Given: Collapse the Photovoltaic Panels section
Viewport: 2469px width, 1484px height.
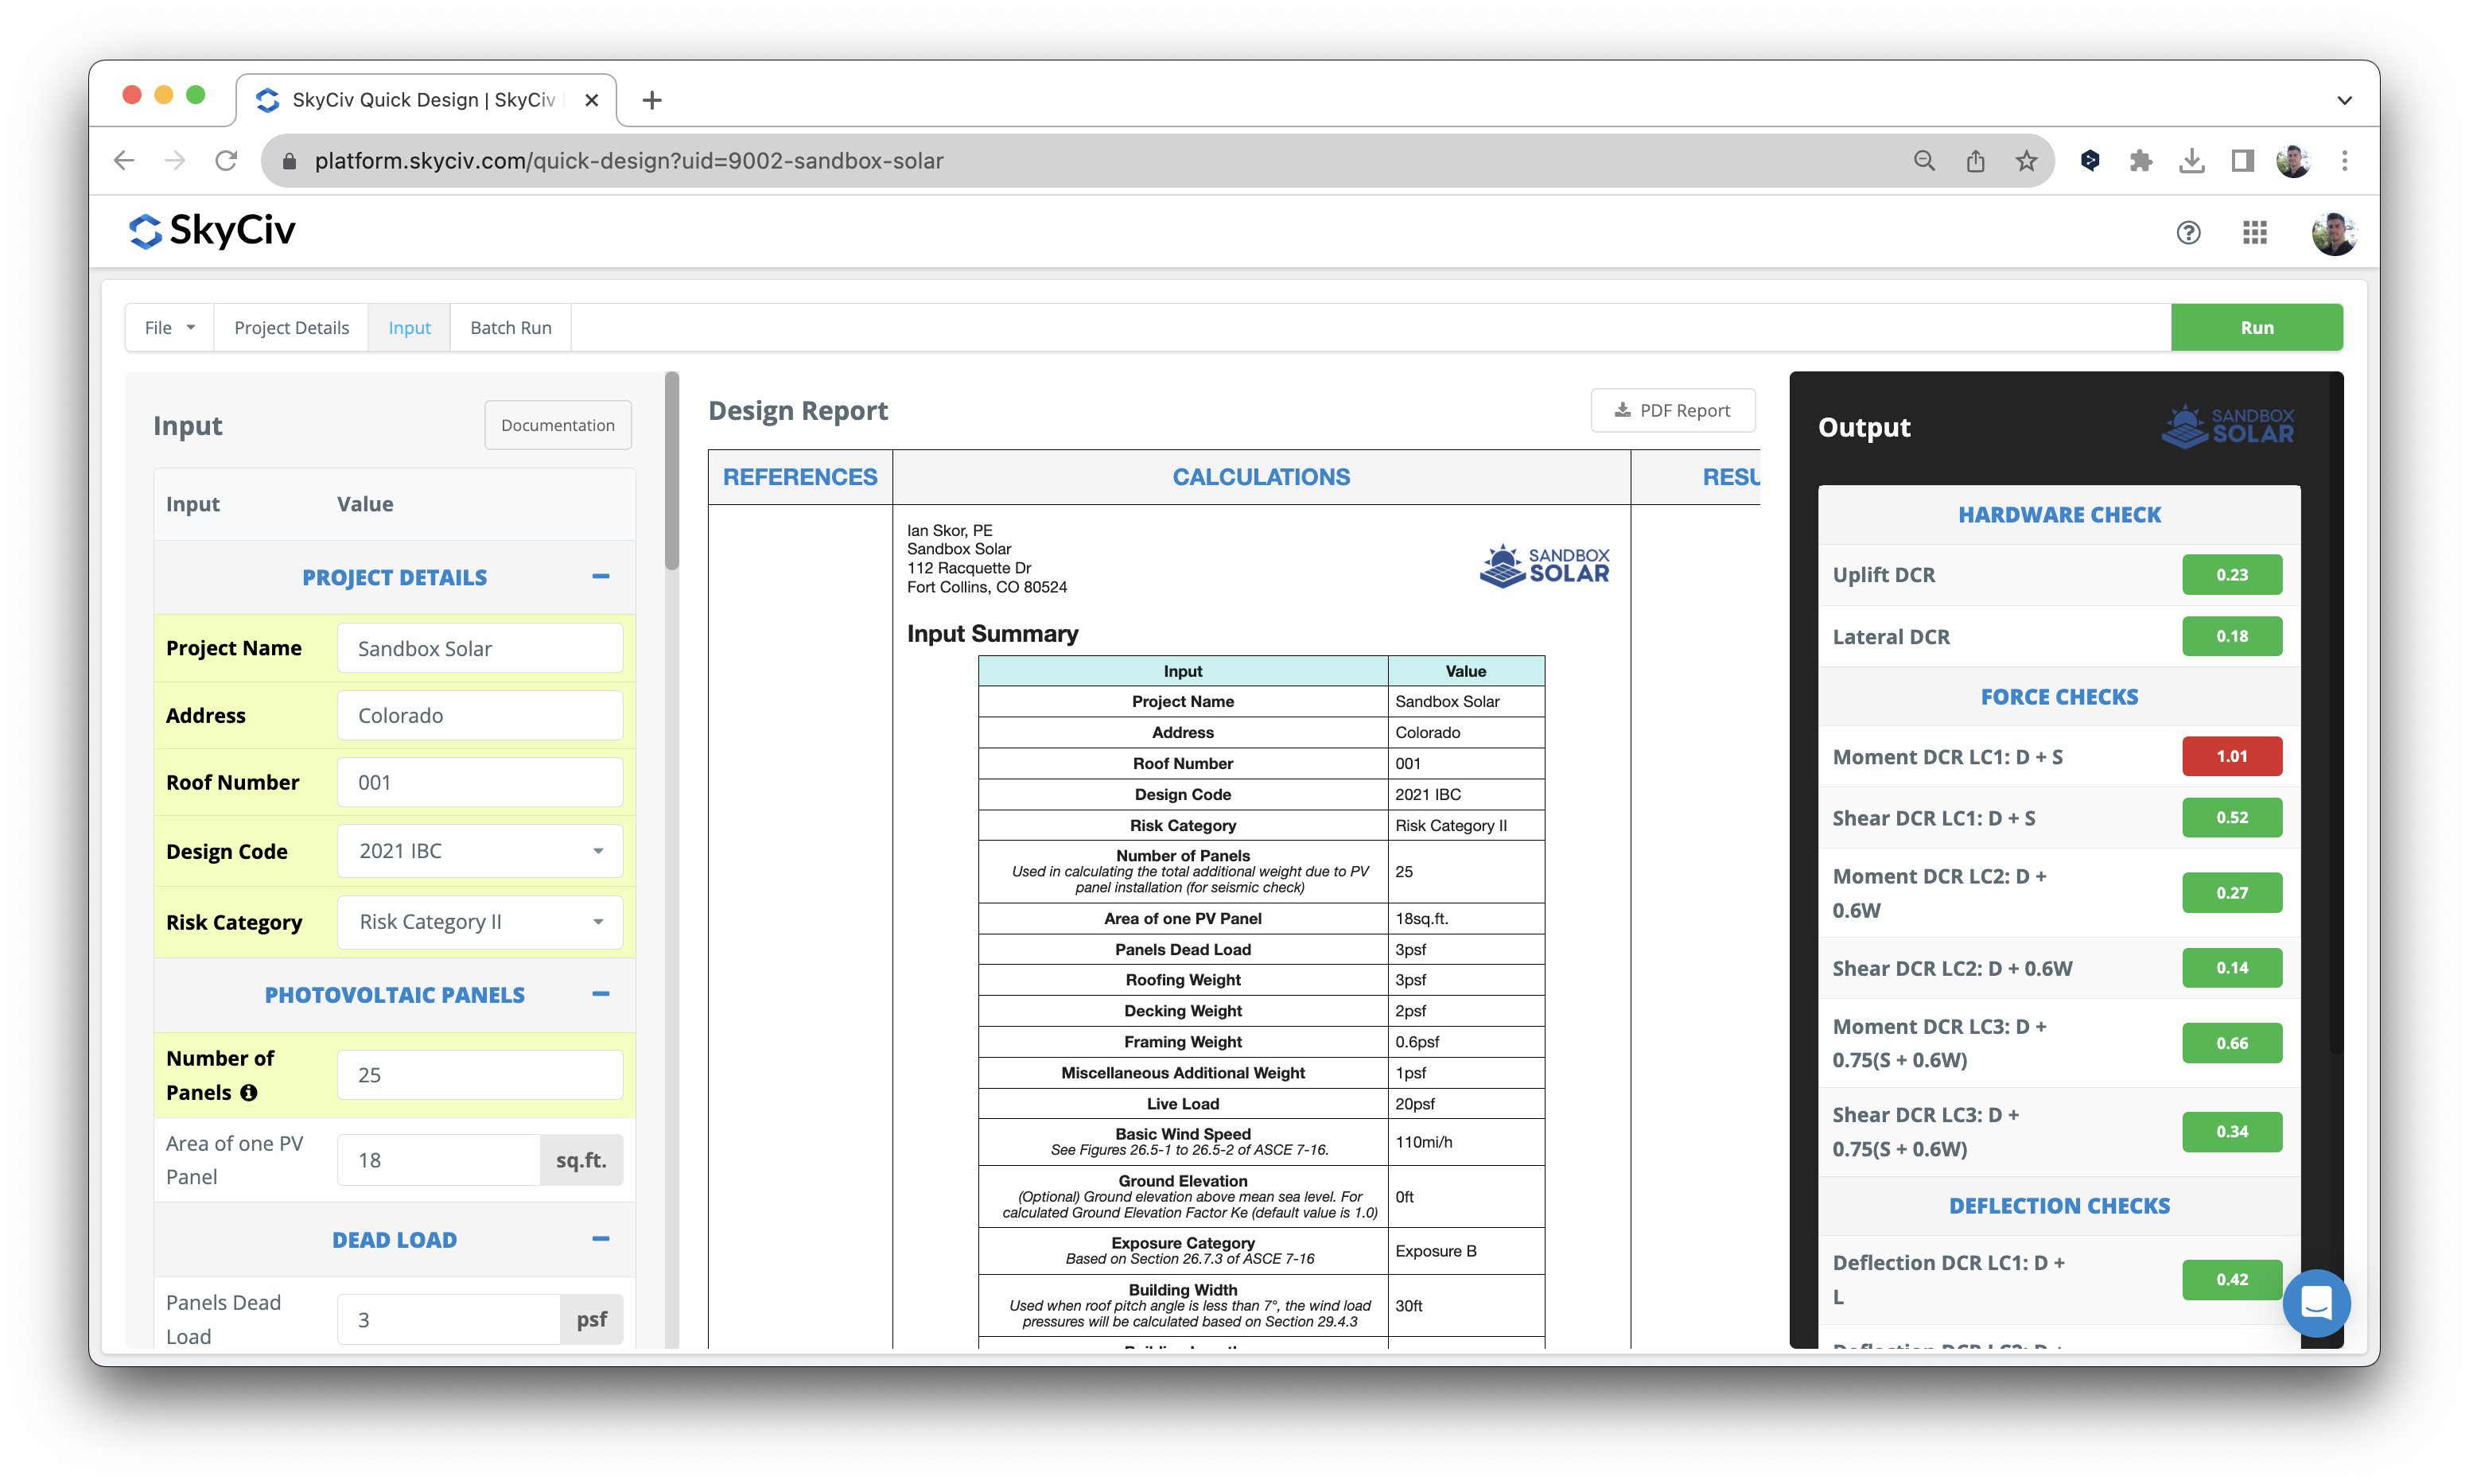Looking at the screenshot, I should 600,994.
